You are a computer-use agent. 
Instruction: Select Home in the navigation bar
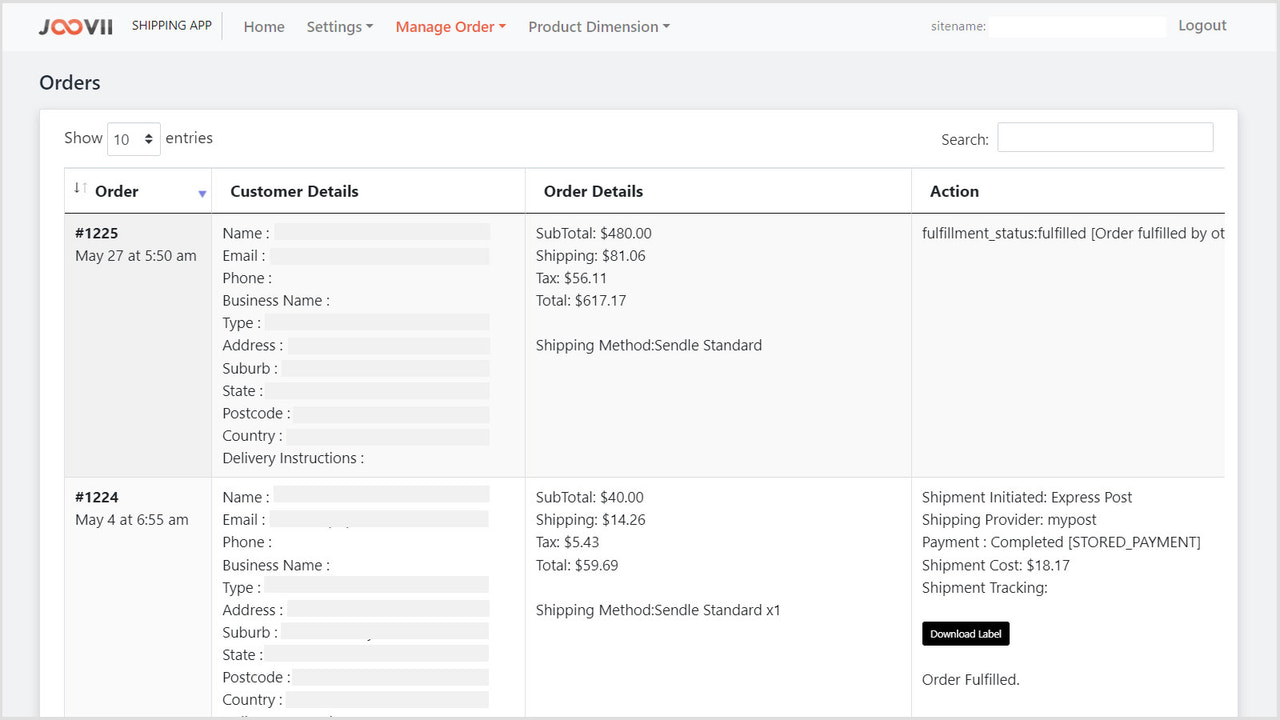tap(263, 27)
